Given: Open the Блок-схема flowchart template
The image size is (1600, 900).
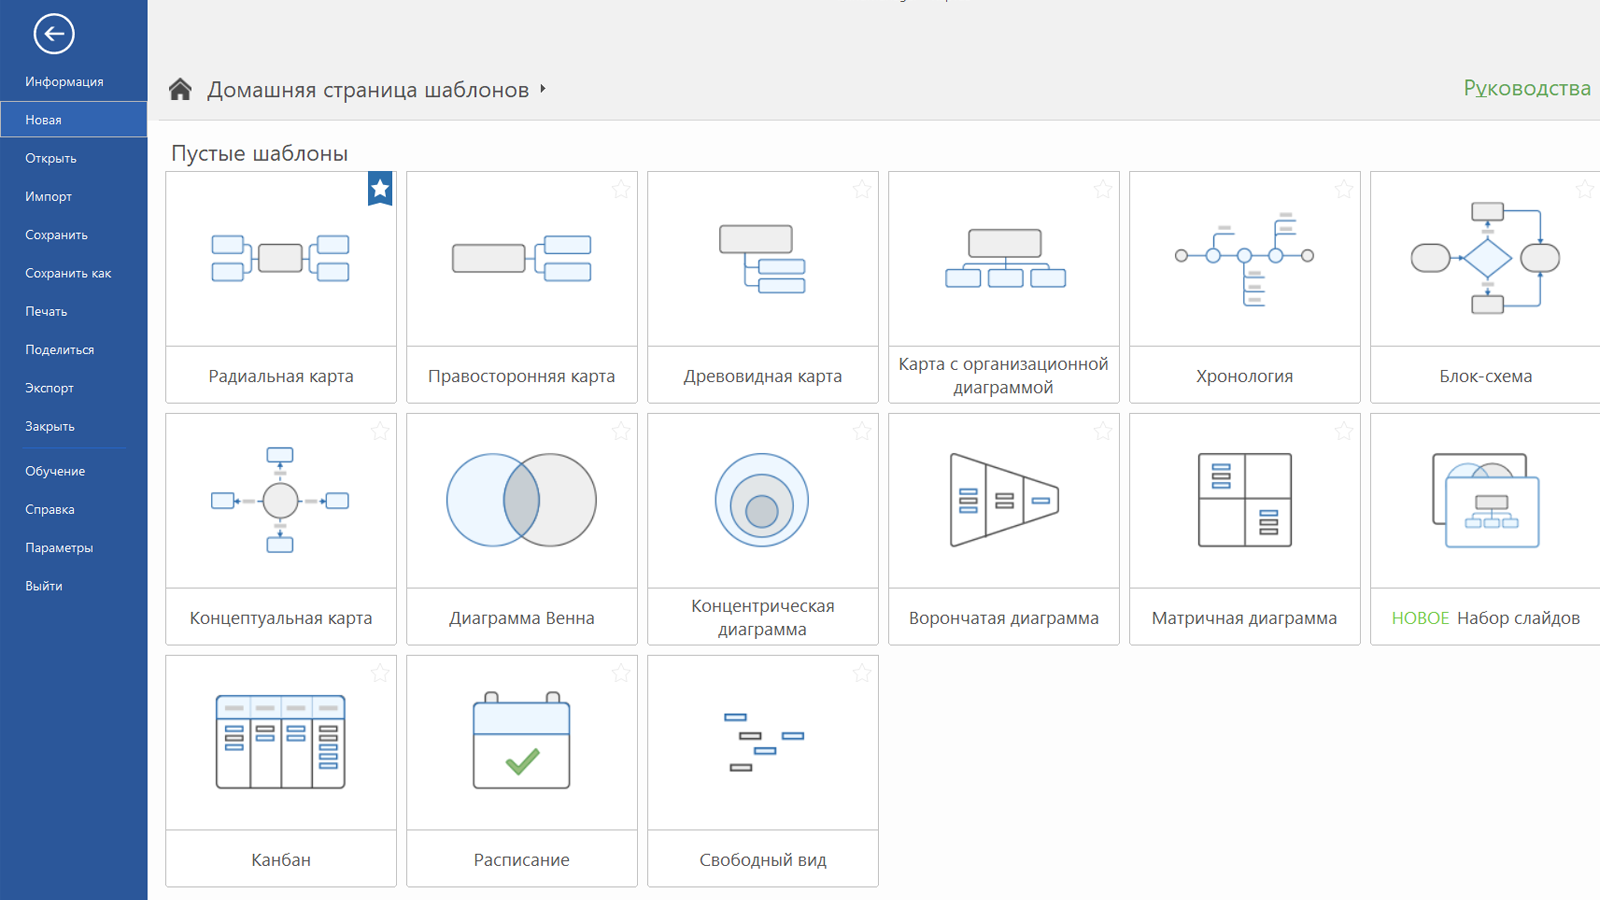Looking at the screenshot, I should tap(1485, 258).
